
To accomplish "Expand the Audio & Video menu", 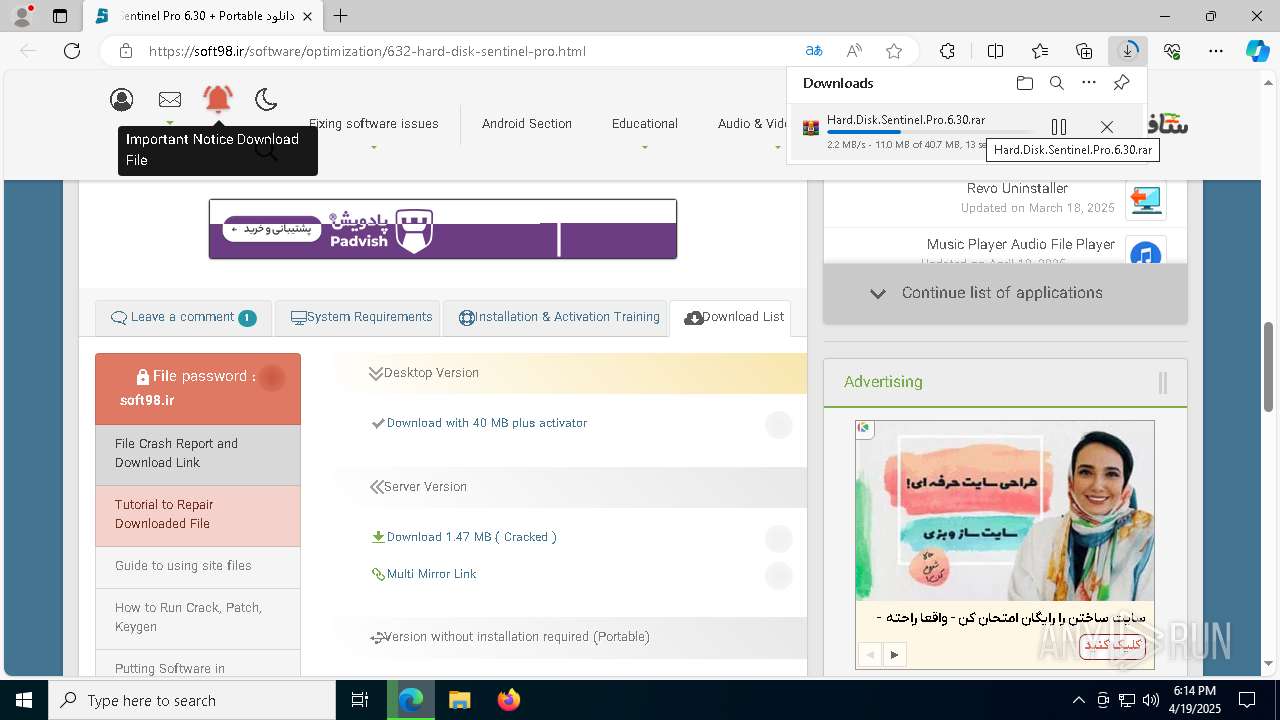I will [x=752, y=124].
